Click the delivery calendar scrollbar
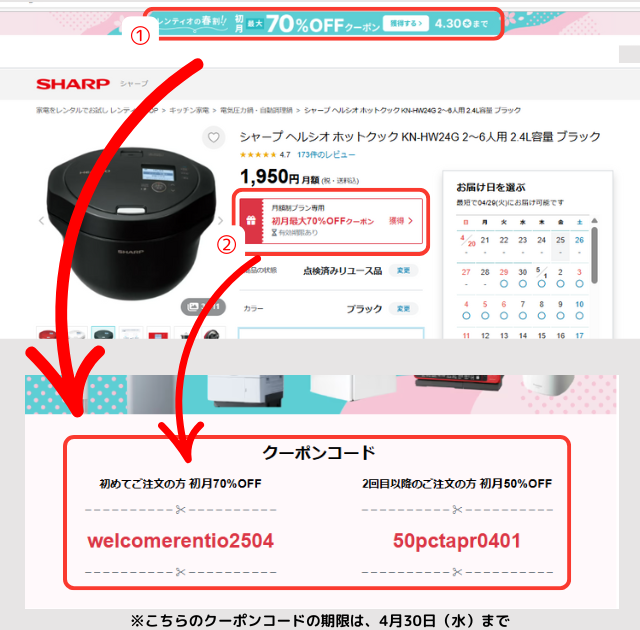 [x=594, y=255]
